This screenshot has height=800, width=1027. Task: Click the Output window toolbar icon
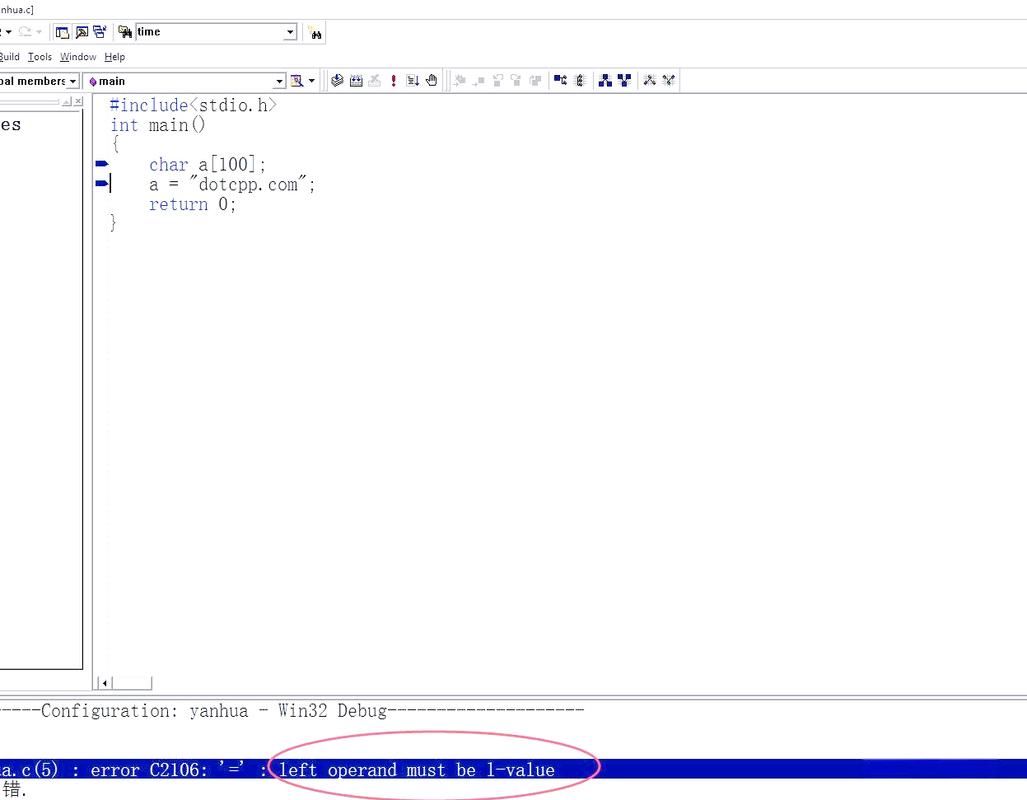pos(81,32)
